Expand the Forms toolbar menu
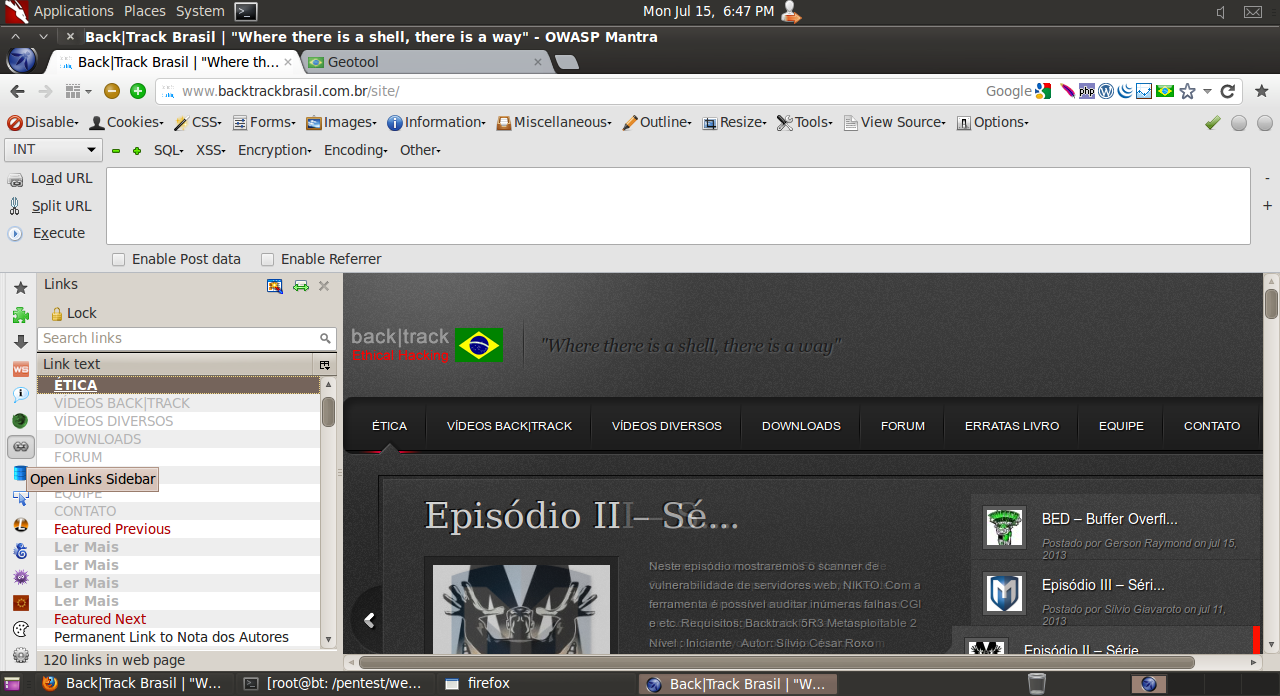 (264, 122)
